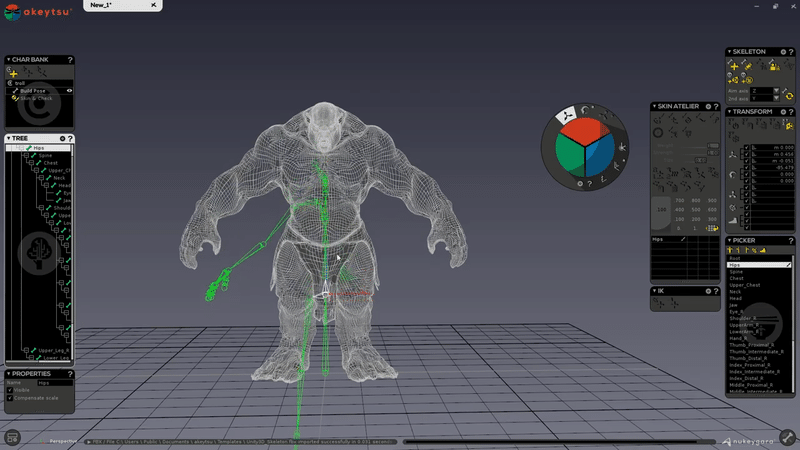The width and height of the screenshot is (800, 450).
Task: Collapse the Char Bank panel
Action: 8,60
